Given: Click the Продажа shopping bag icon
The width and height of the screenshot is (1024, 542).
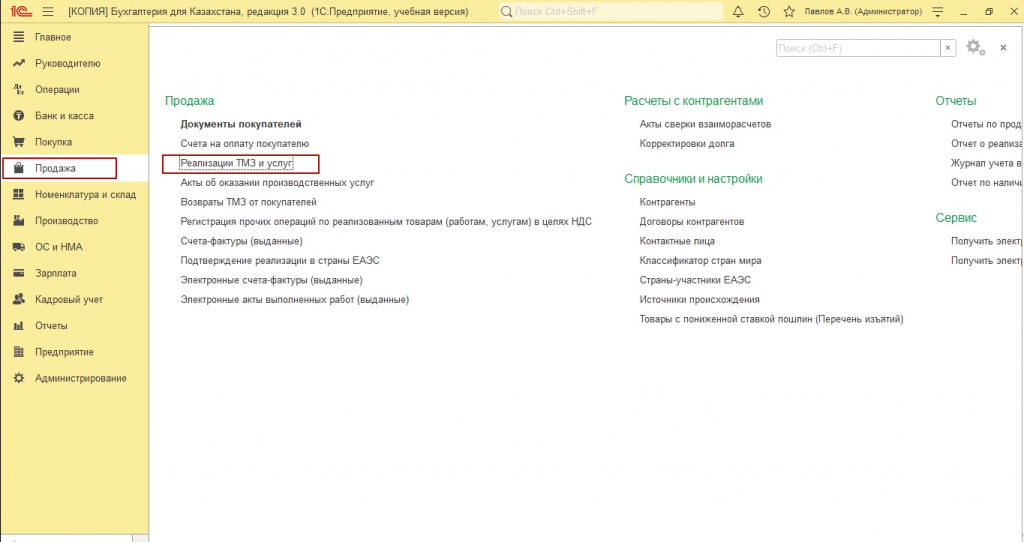Looking at the screenshot, I should (19, 168).
